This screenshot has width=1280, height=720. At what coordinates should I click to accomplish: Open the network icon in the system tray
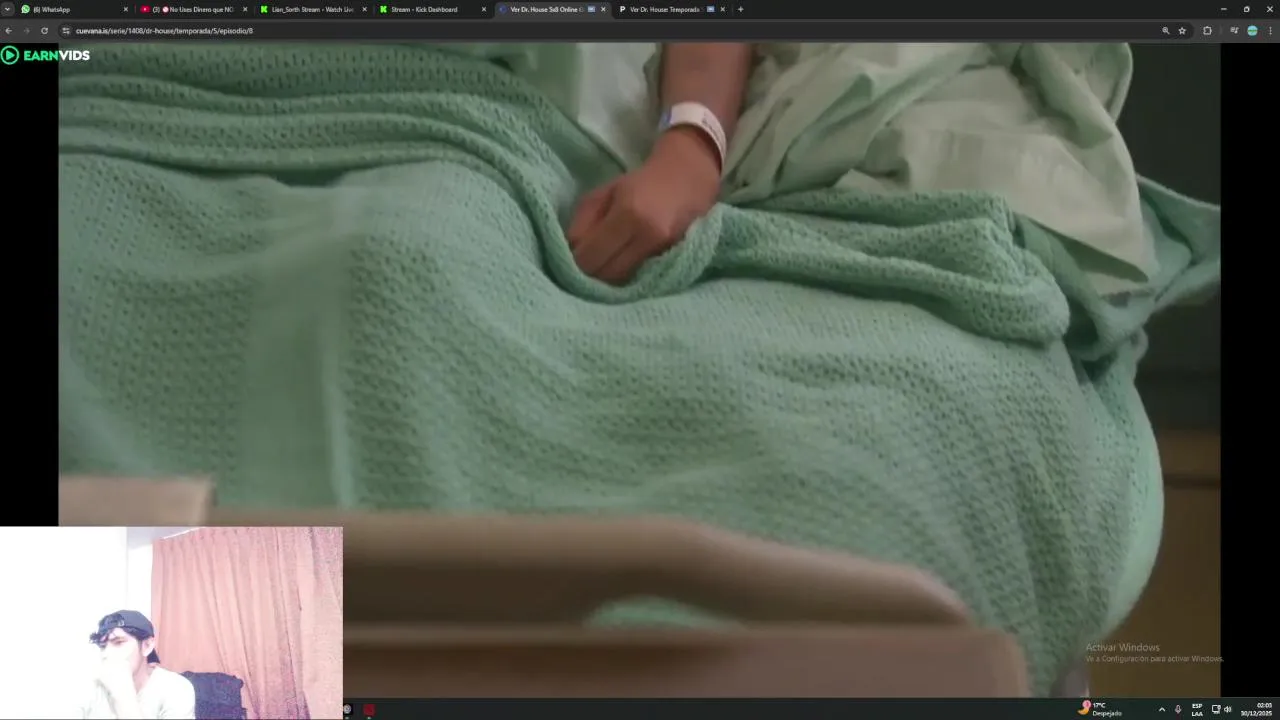1215,710
